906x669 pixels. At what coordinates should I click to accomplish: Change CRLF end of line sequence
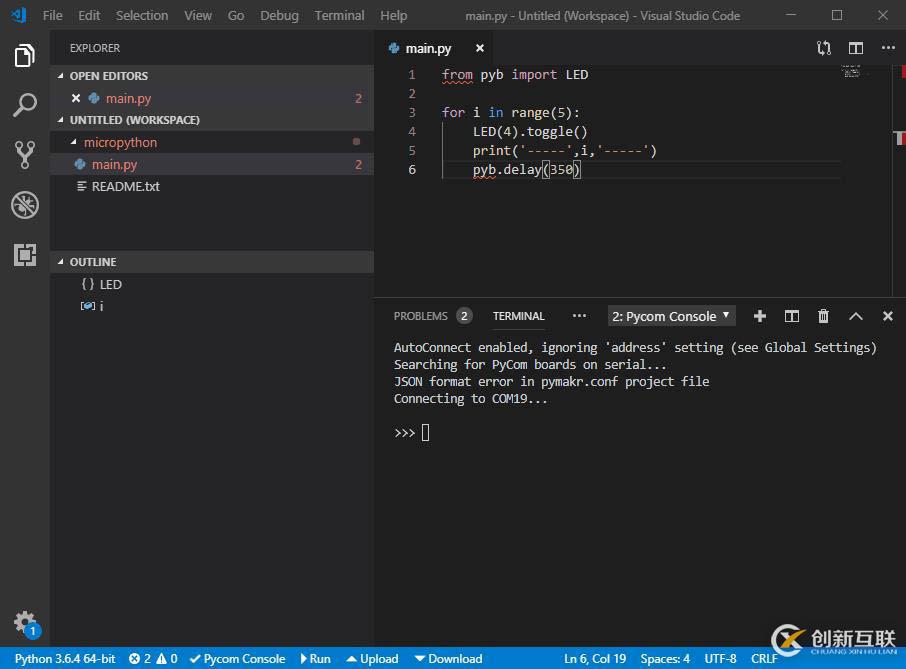pyautogui.click(x=764, y=659)
